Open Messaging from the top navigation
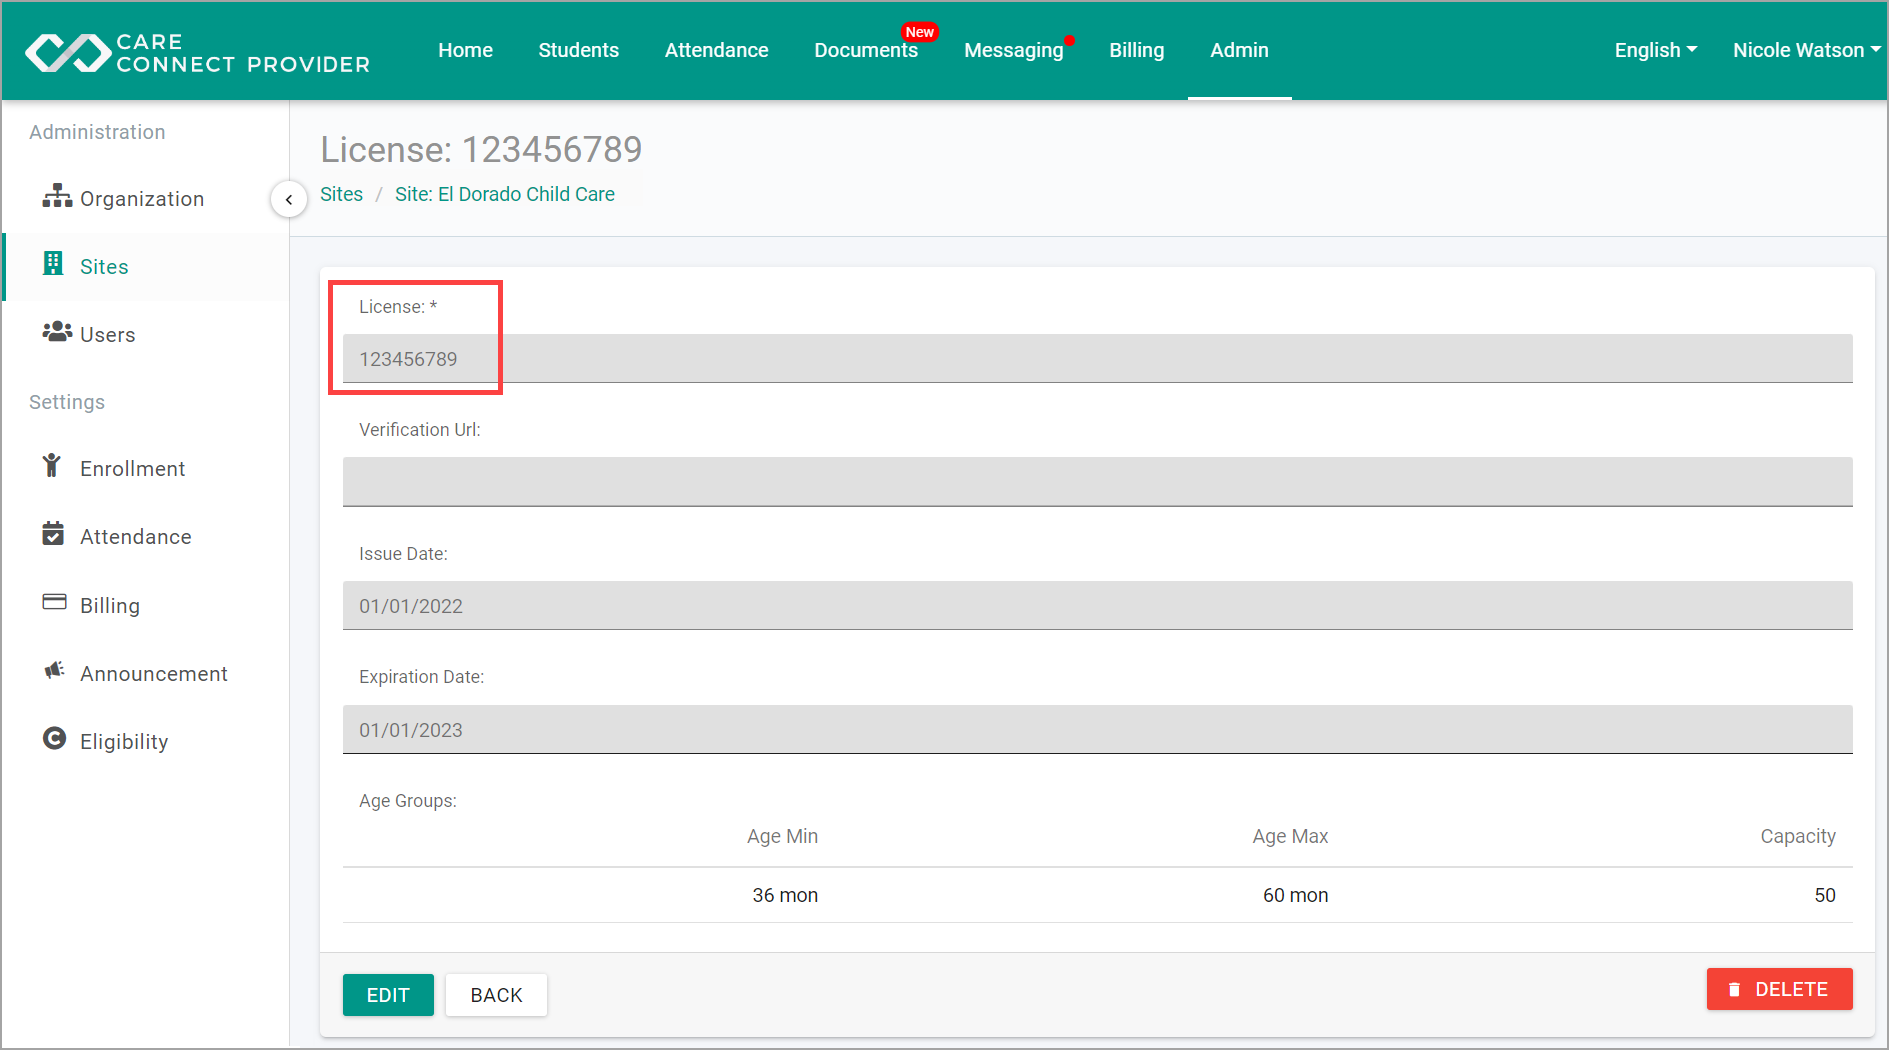Viewport: 1889px width, 1050px height. [x=1013, y=50]
